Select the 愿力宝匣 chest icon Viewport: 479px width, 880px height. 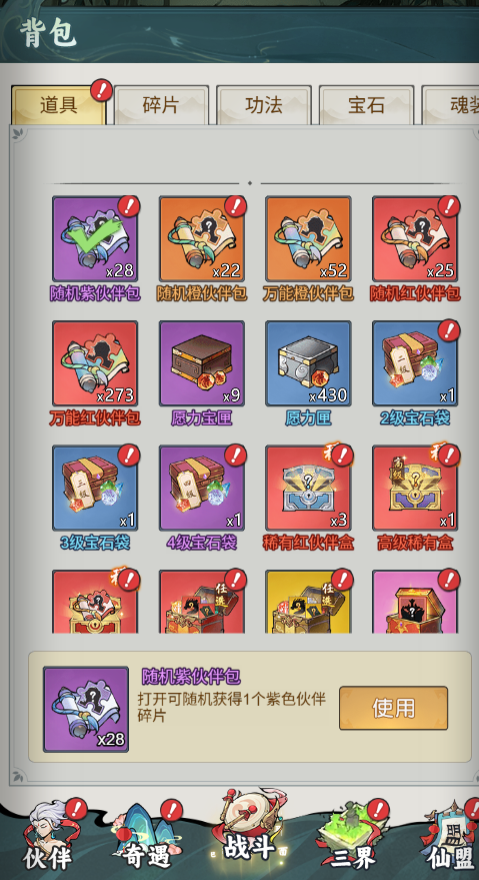pyautogui.click(x=202, y=363)
